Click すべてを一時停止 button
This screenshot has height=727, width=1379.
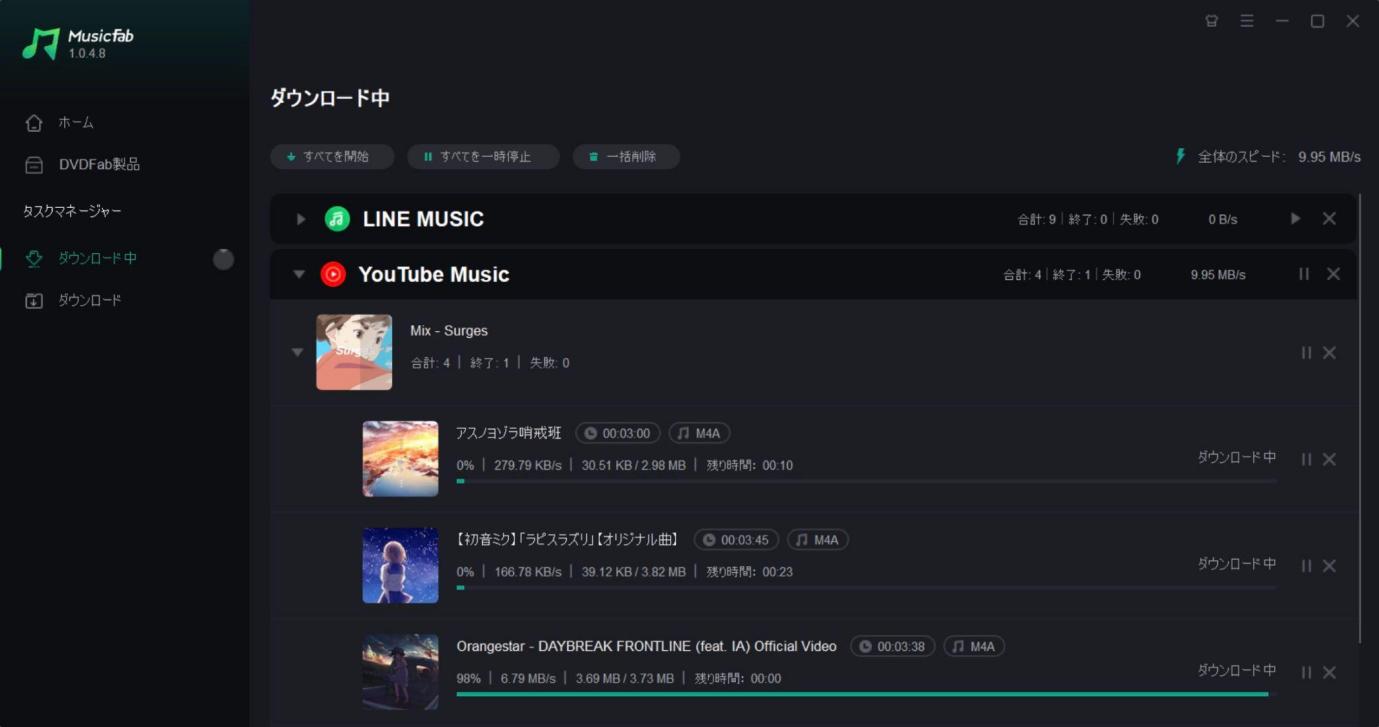click(483, 157)
